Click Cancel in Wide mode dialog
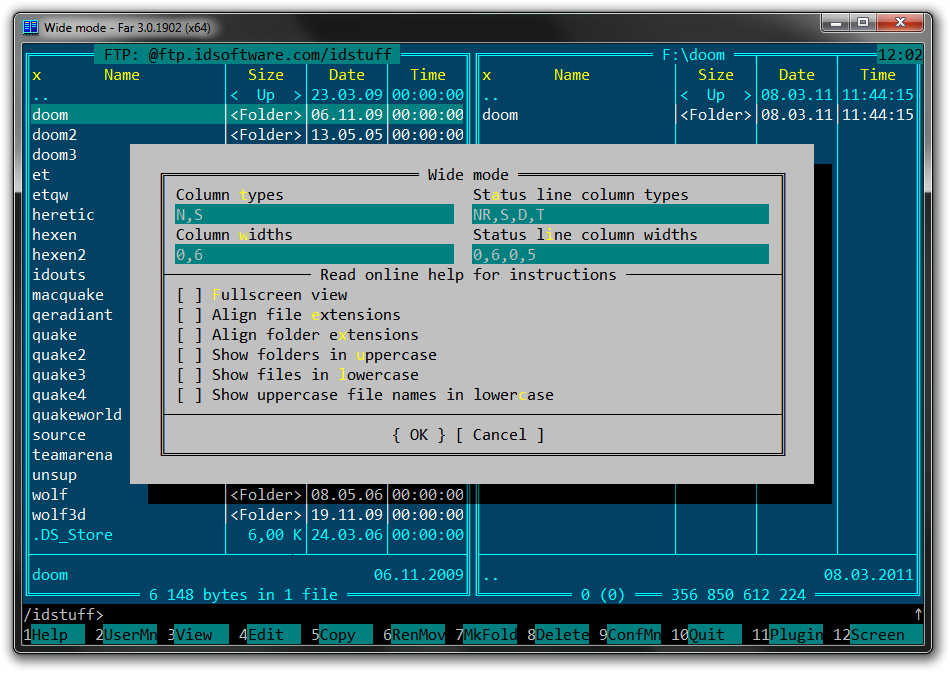The image size is (950, 673). pos(499,435)
